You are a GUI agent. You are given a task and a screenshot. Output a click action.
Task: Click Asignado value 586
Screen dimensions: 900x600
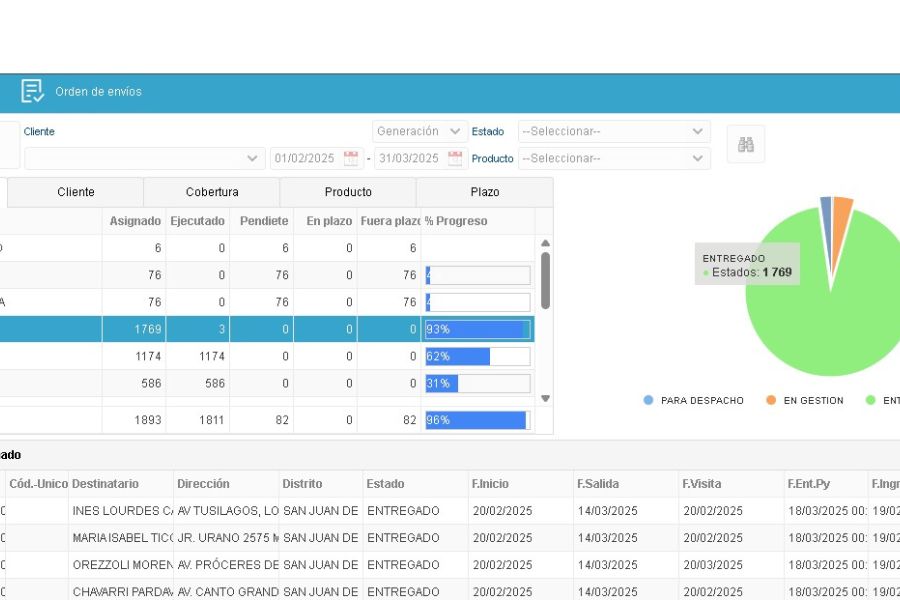point(151,384)
